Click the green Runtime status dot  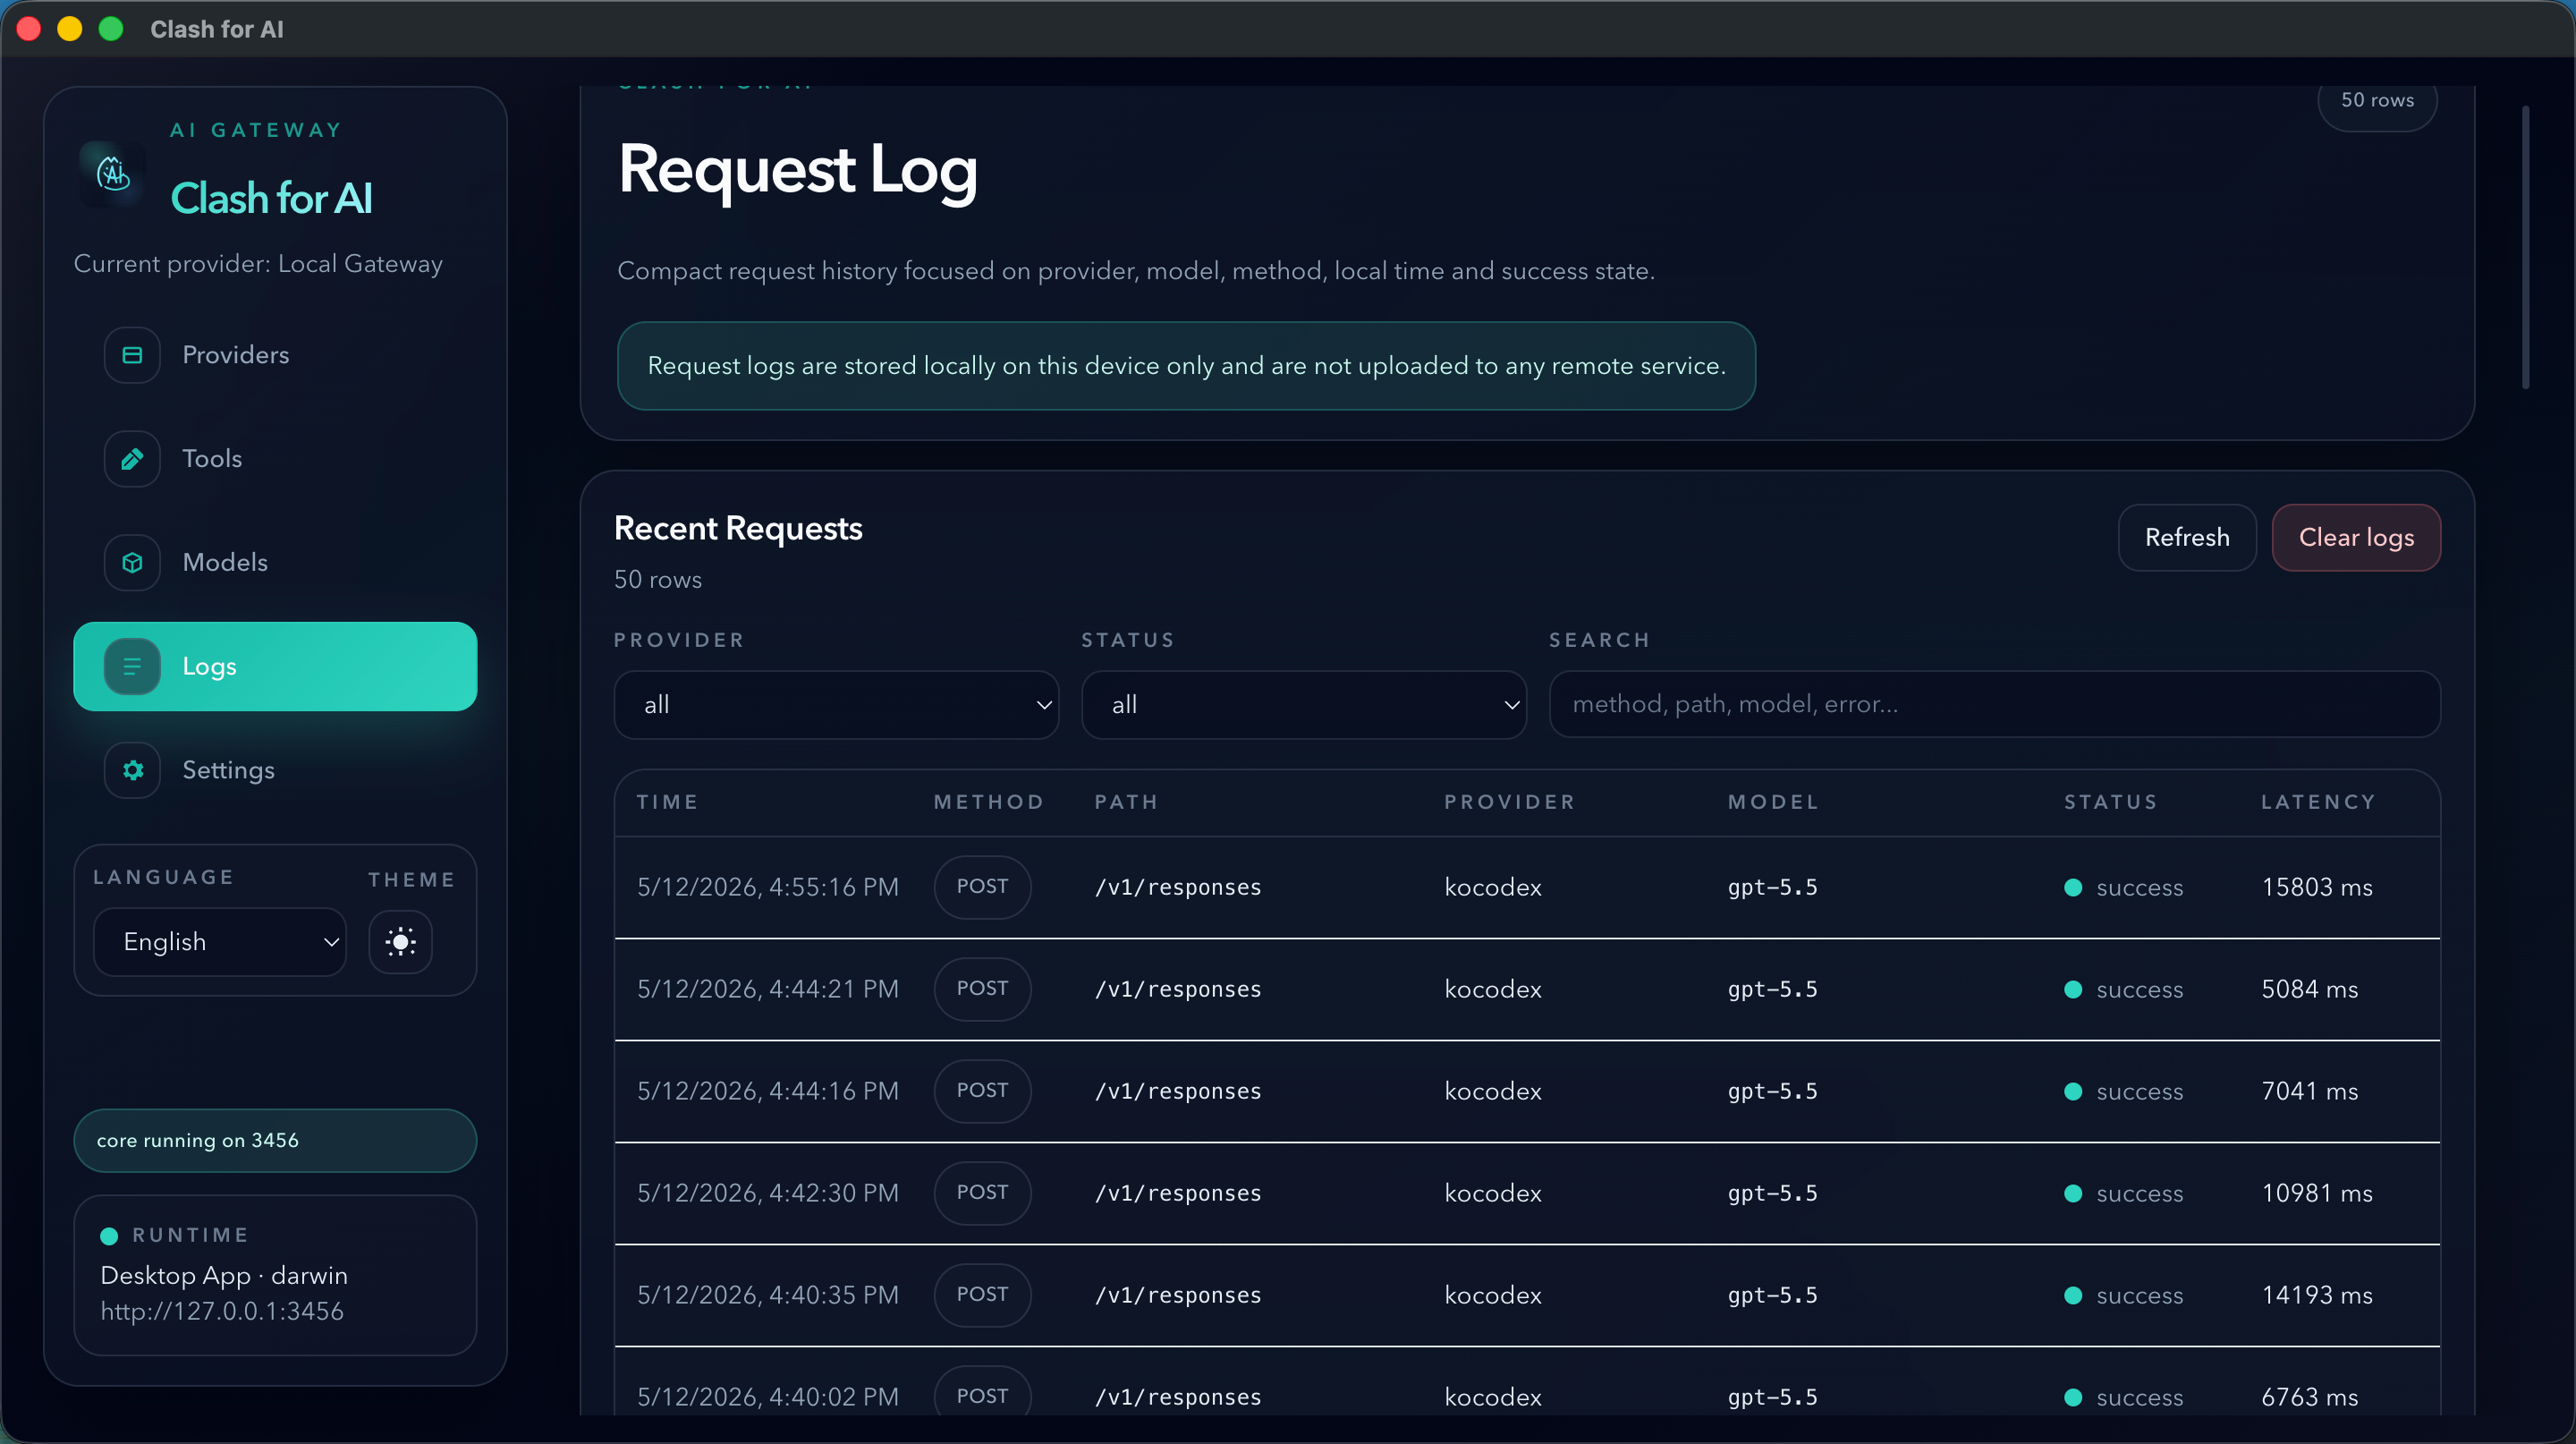109,1236
